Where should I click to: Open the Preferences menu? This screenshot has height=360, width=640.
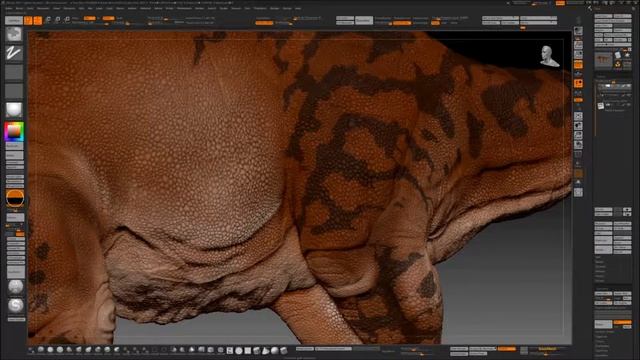(184, 8)
